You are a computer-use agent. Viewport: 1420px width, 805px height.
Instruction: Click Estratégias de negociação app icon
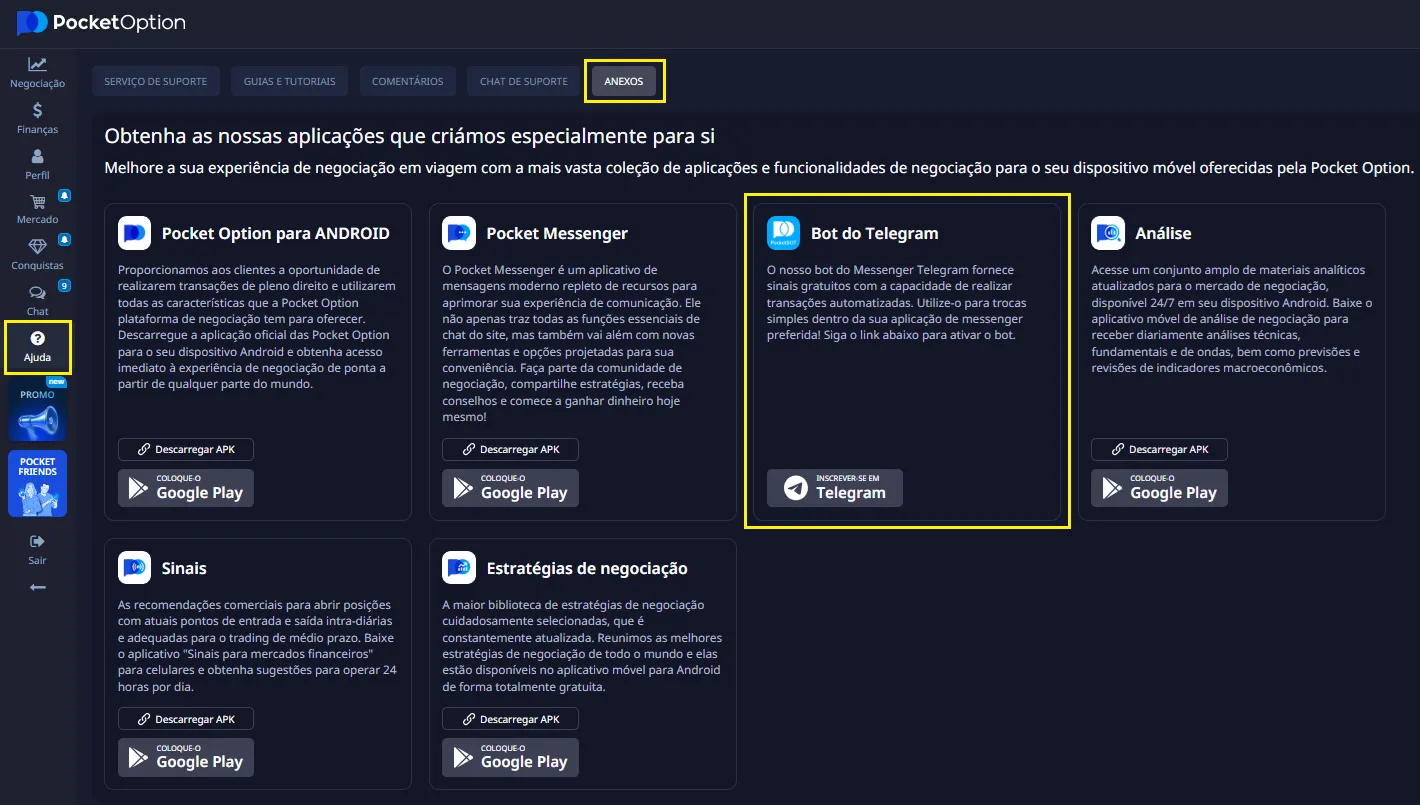pos(459,568)
